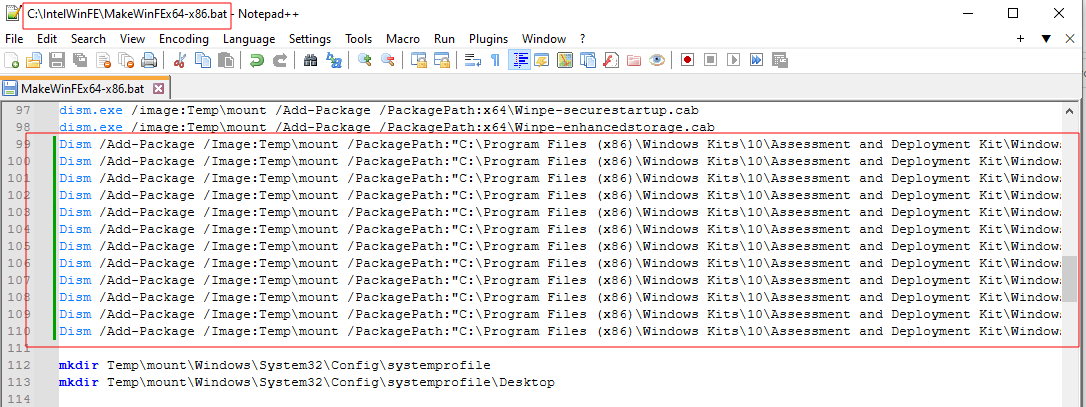Image resolution: width=1086 pixels, height=407 pixels.
Task: Open the tab list dropdown triangle
Action: click(x=1046, y=38)
